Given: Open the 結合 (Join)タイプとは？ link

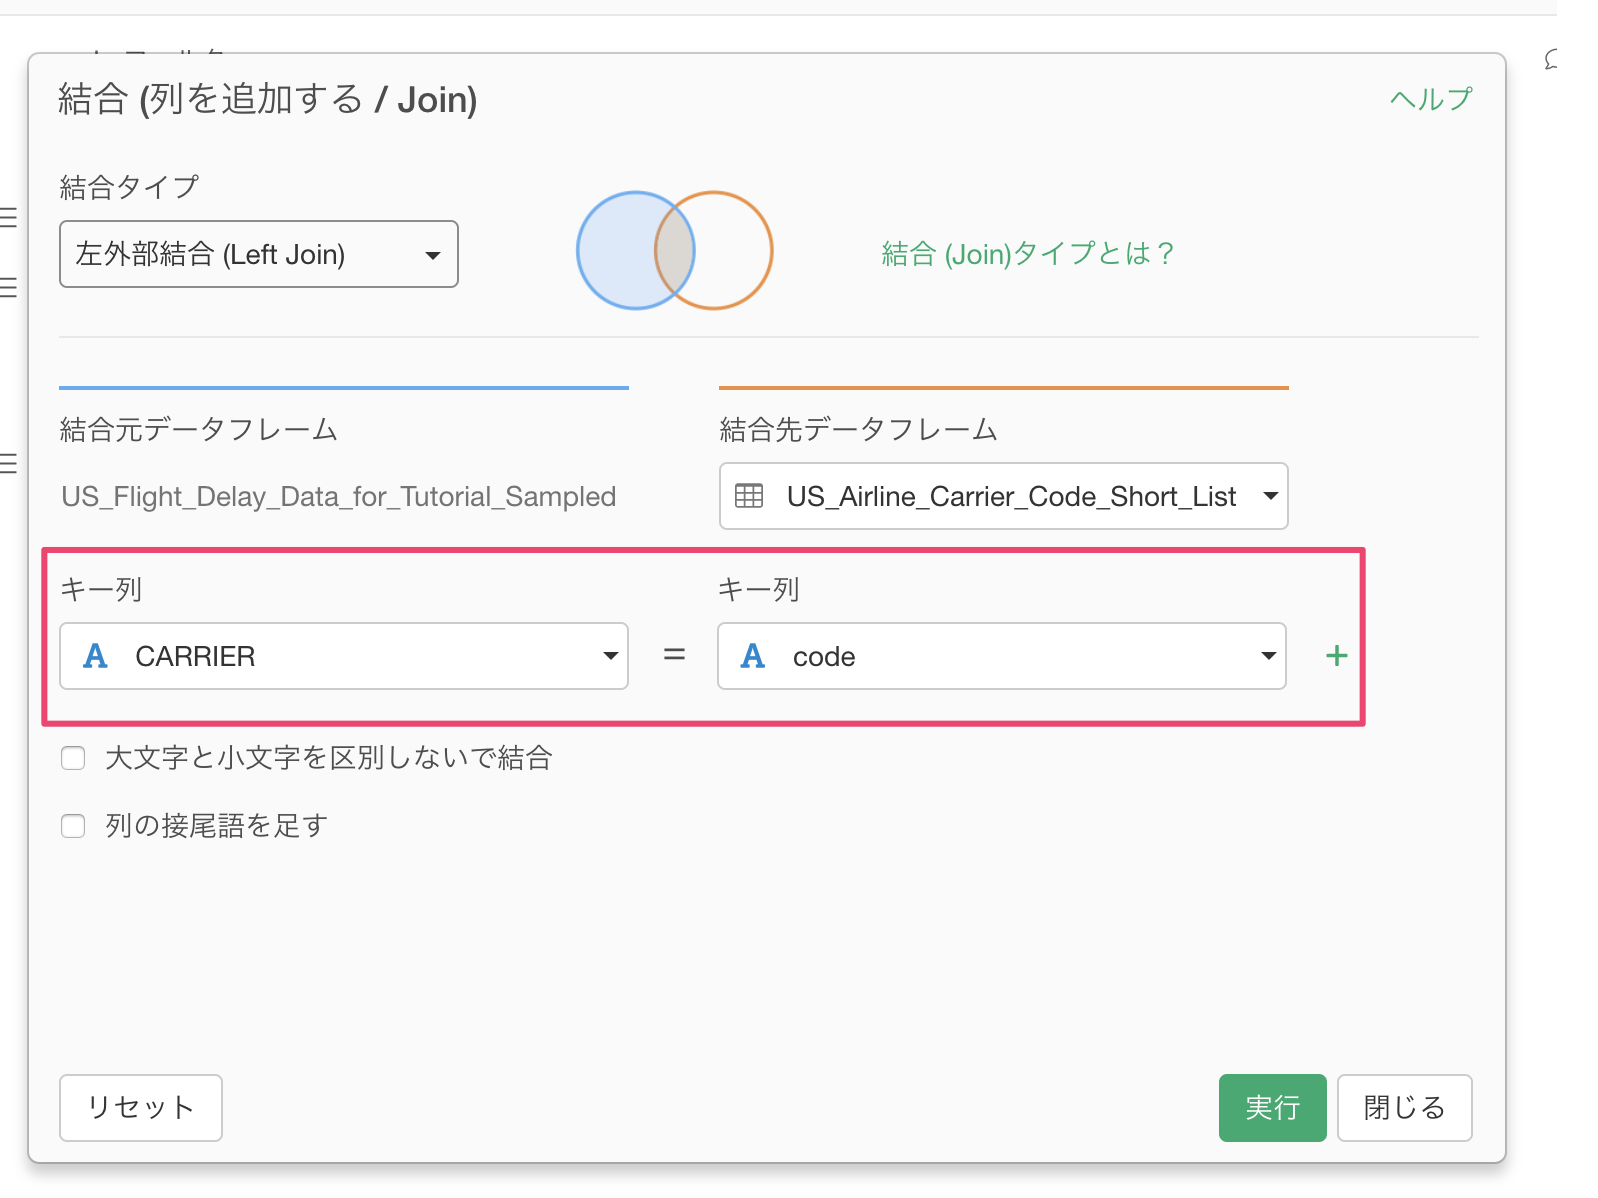Looking at the screenshot, I should tap(1027, 254).
